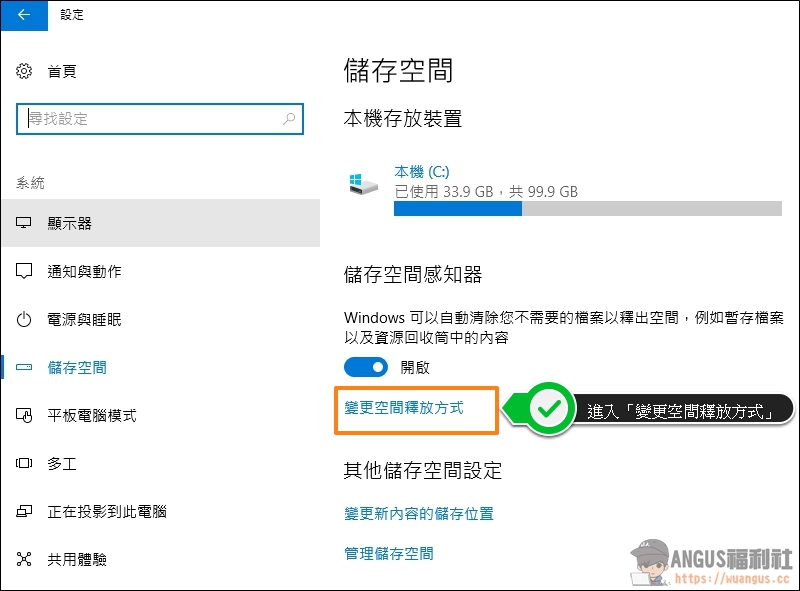
Task: Open the 變更空間釋放方式 link
Action: (x=404, y=408)
